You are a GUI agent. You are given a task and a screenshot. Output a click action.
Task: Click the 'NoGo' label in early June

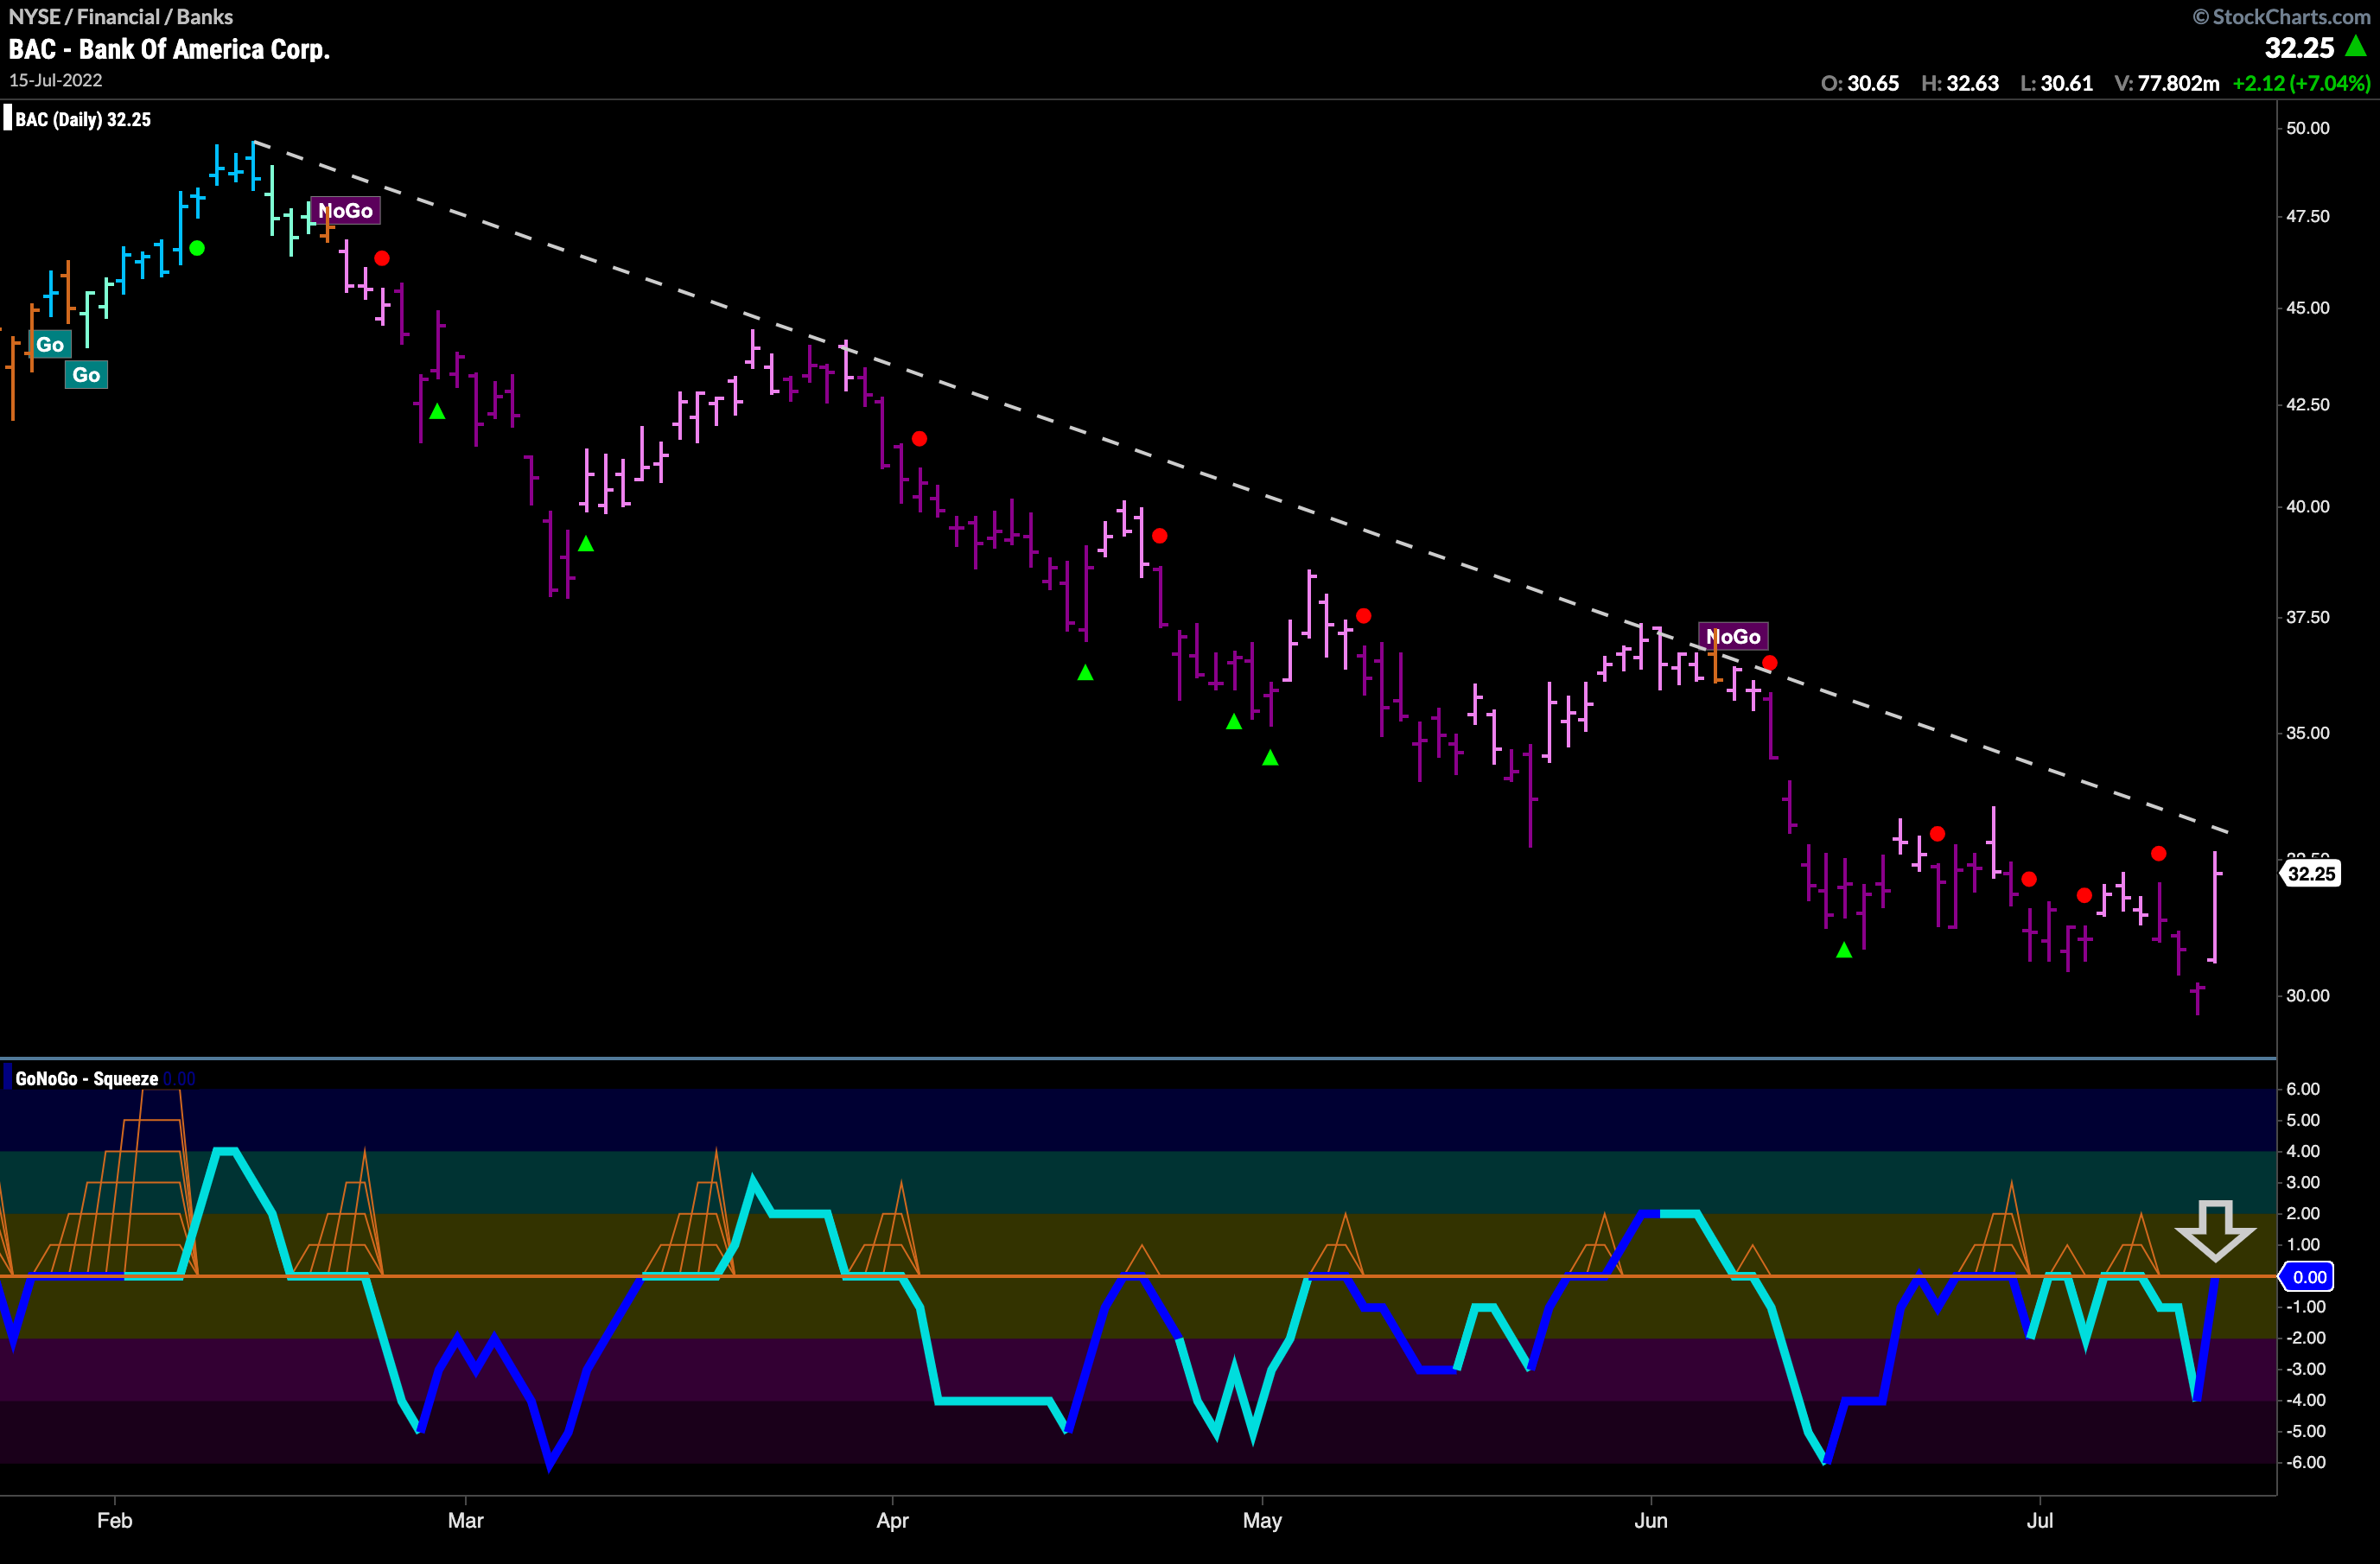[x=1733, y=636]
